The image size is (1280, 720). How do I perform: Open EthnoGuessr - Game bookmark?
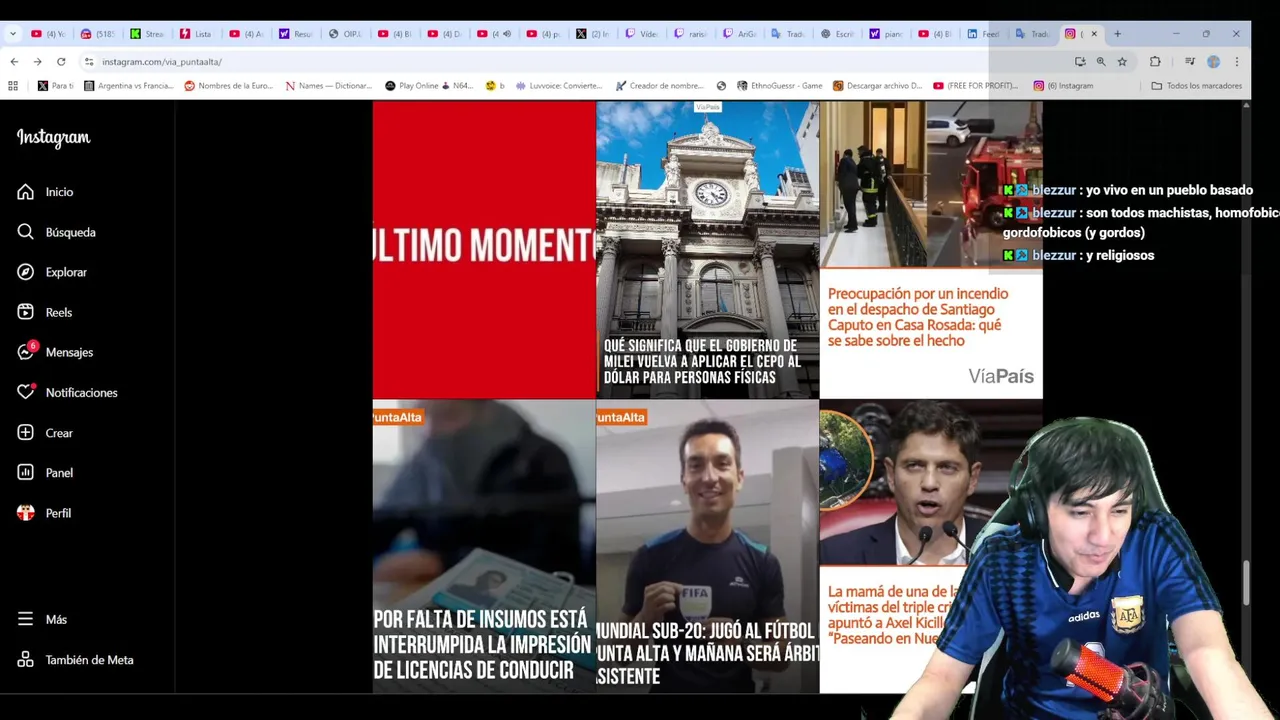point(779,86)
